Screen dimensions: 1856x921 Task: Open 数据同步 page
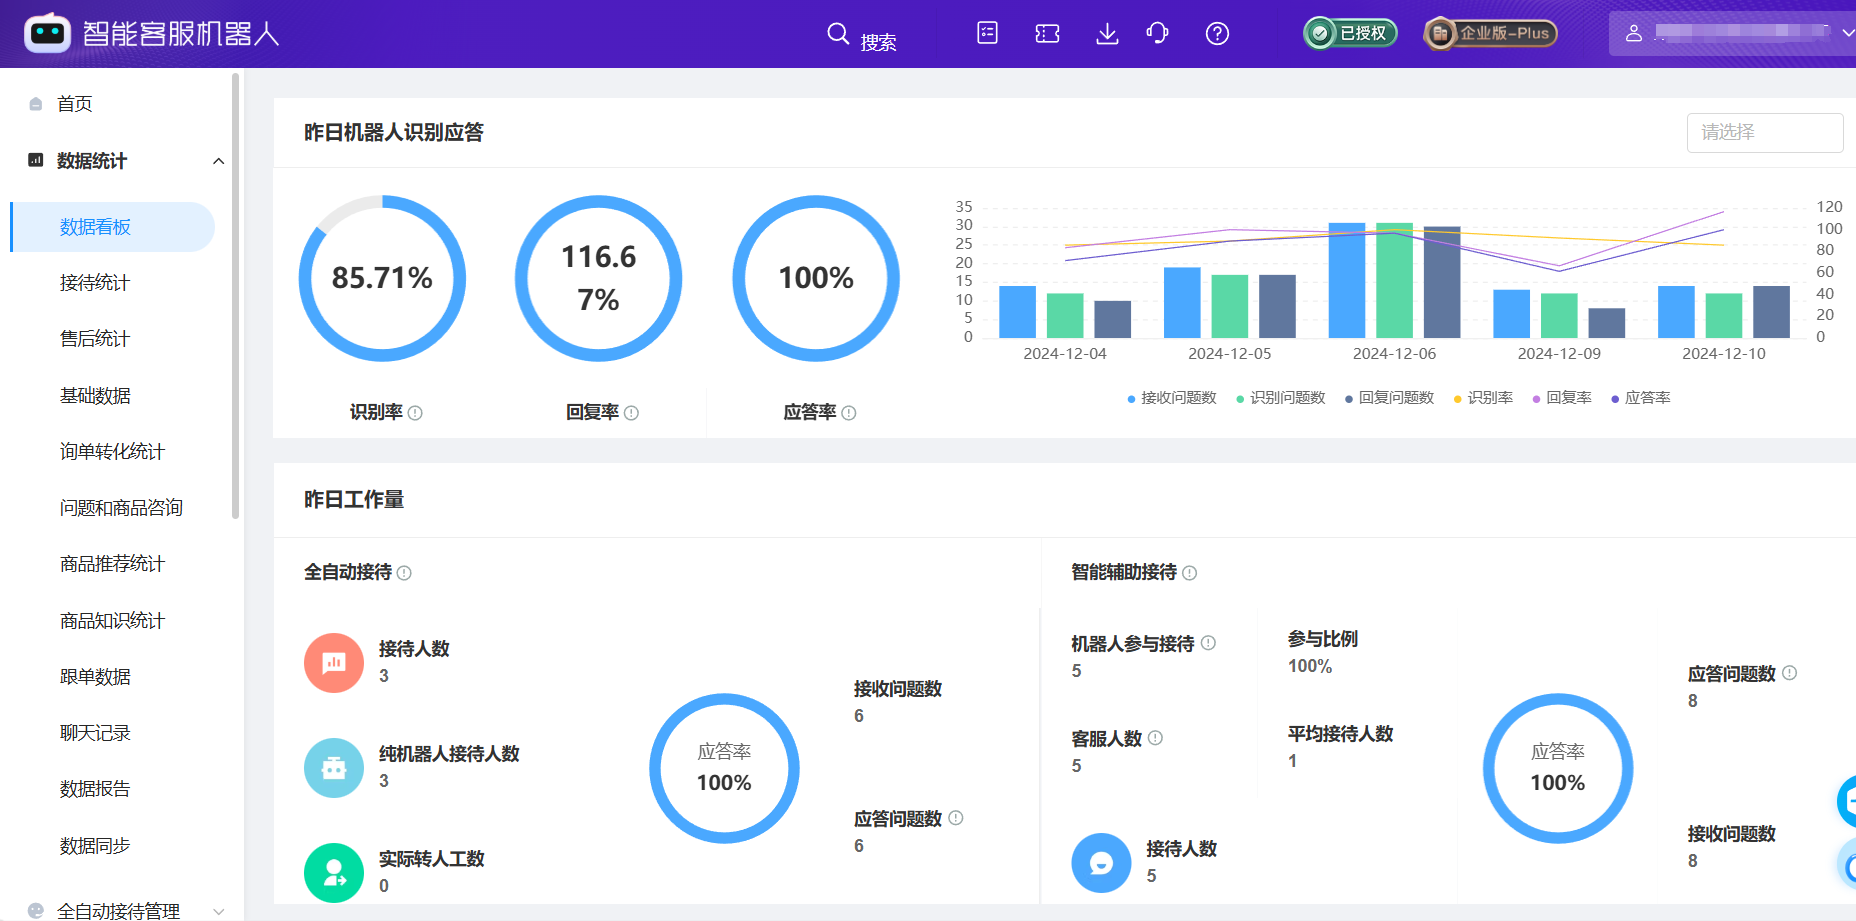[x=95, y=846]
